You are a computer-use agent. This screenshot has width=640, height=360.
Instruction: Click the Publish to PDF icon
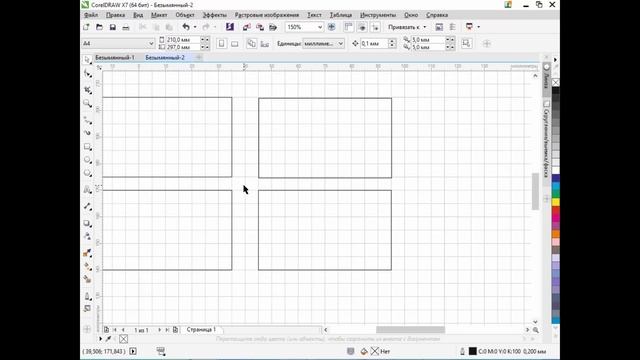click(x=273, y=27)
